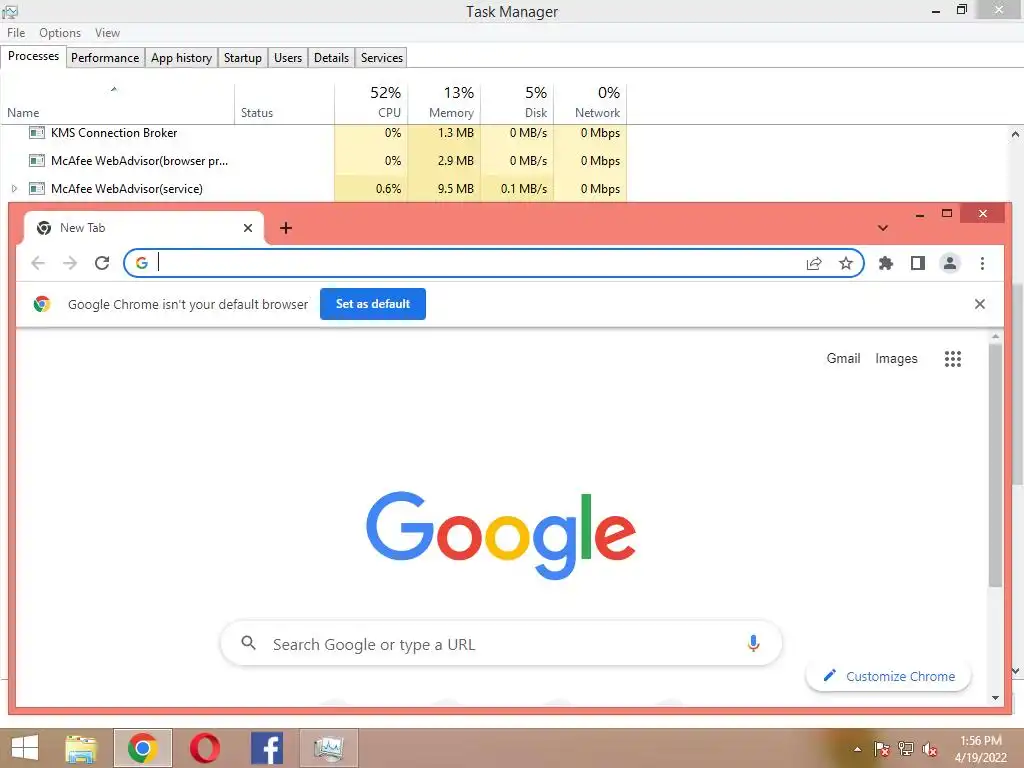Switch to the App history tab
This screenshot has height=768, width=1024.
[x=182, y=57]
